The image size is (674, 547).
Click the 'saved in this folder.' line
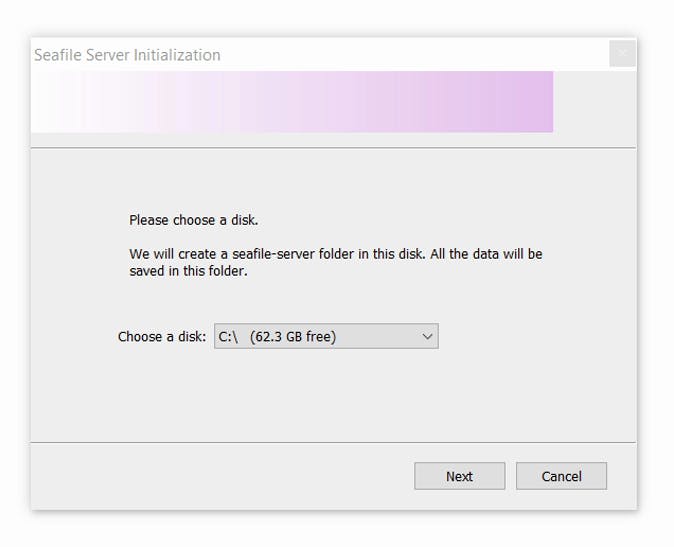point(188,271)
